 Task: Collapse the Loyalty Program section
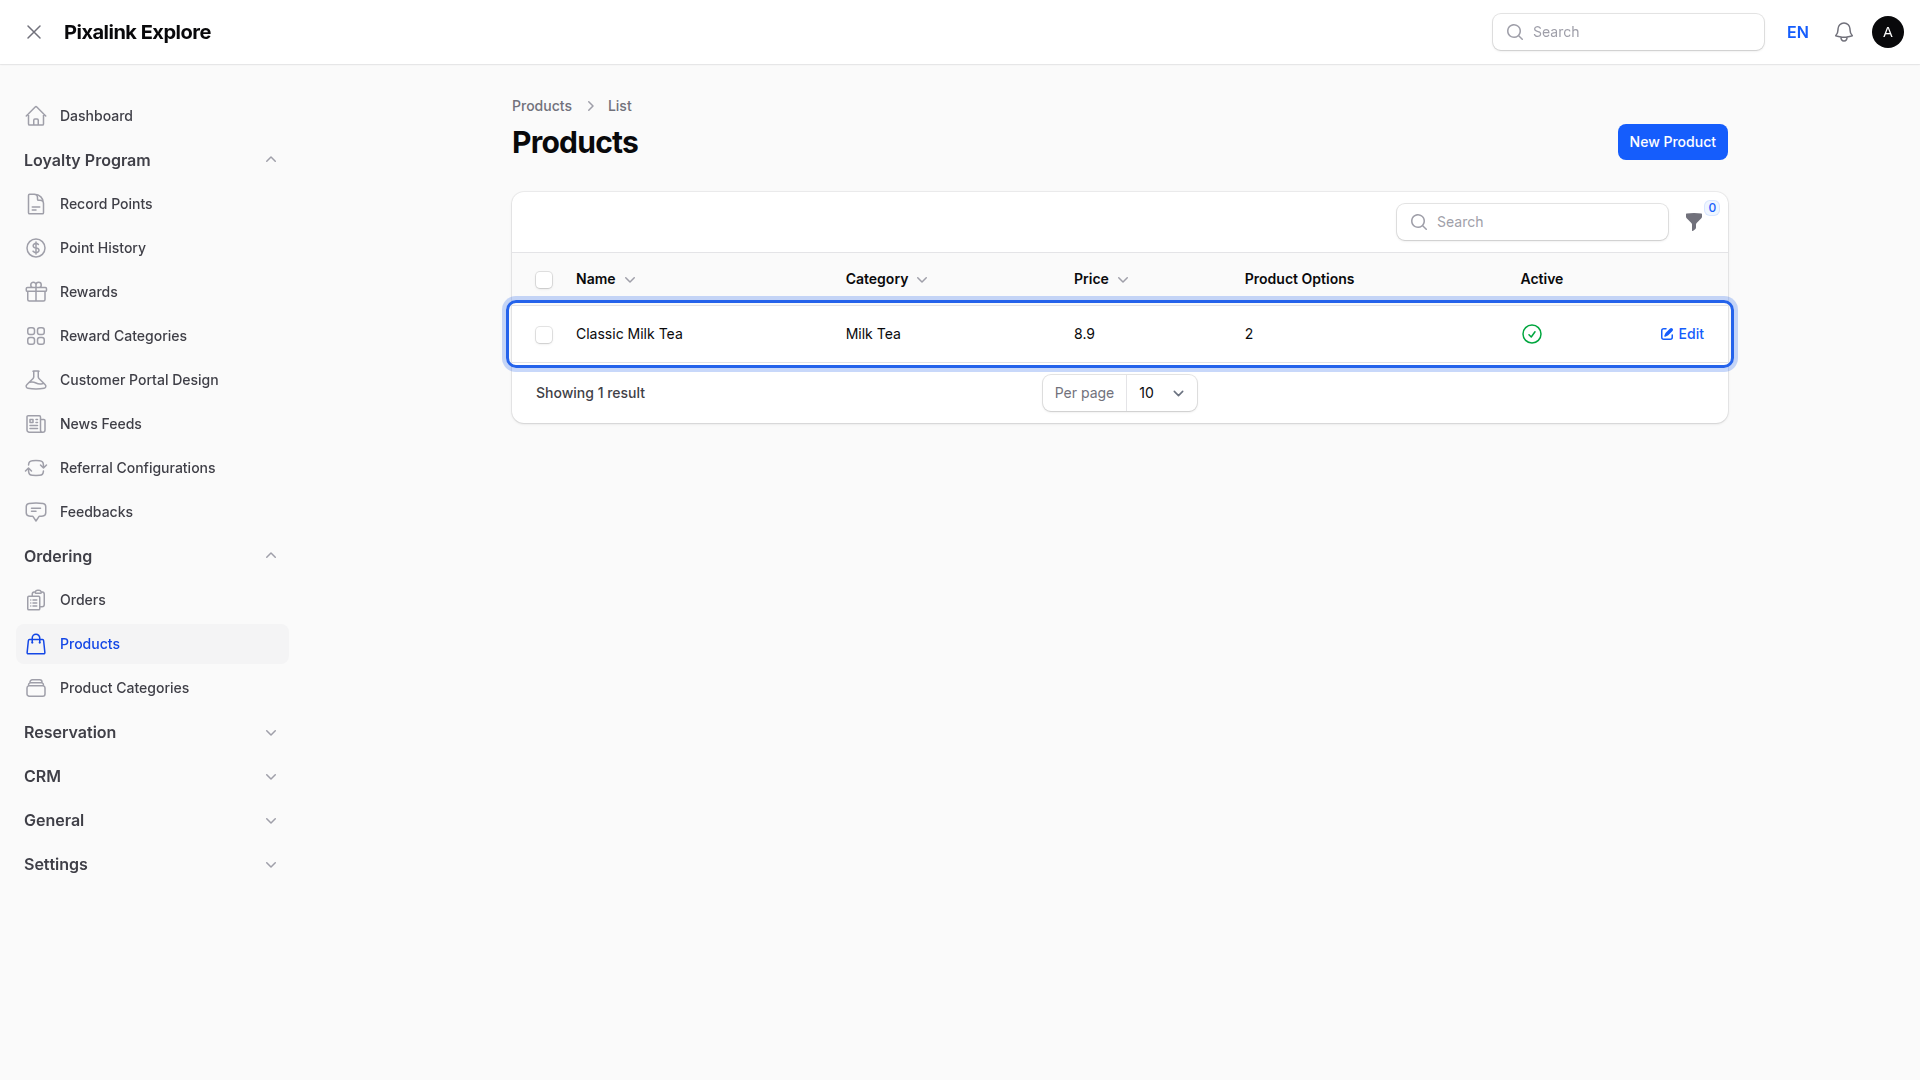[x=271, y=160]
